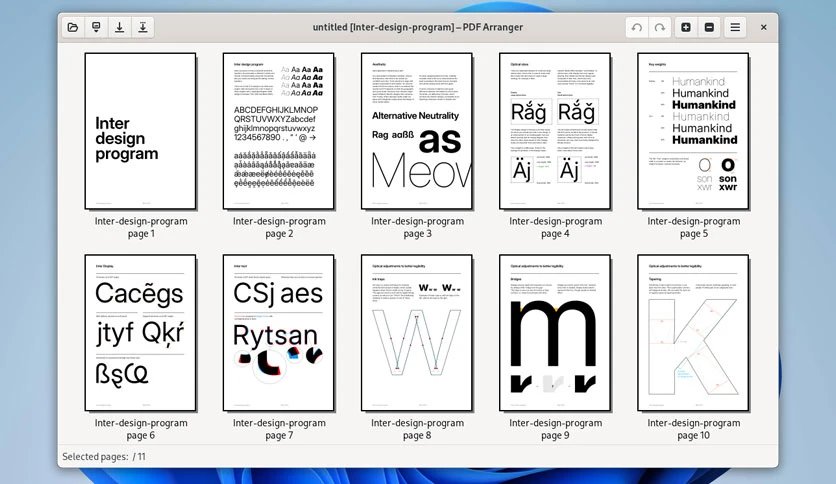The height and width of the screenshot is (484, 836).
Task: Select the page 9 letter m thumbnail
Action: point(554,333)
